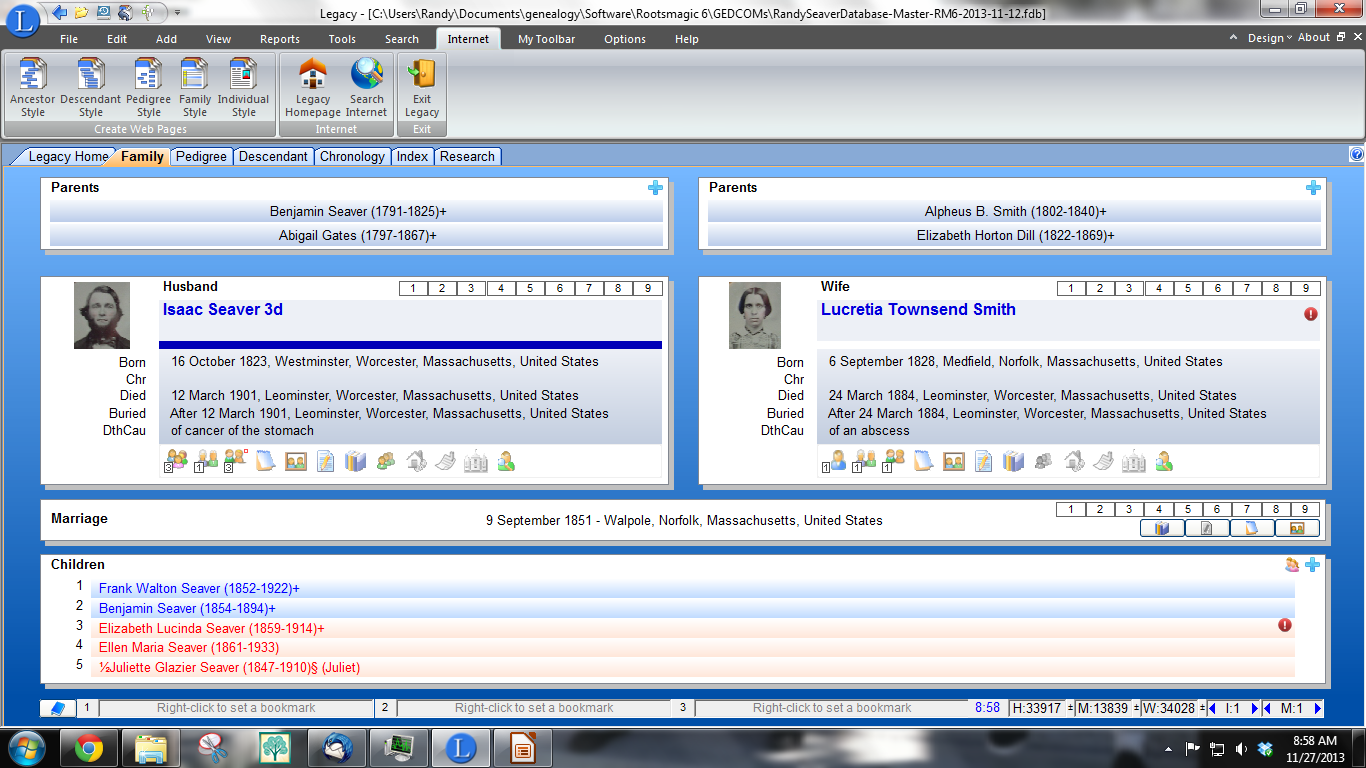
Task: Toggle marriage tag box 6
Action: 1218,509
